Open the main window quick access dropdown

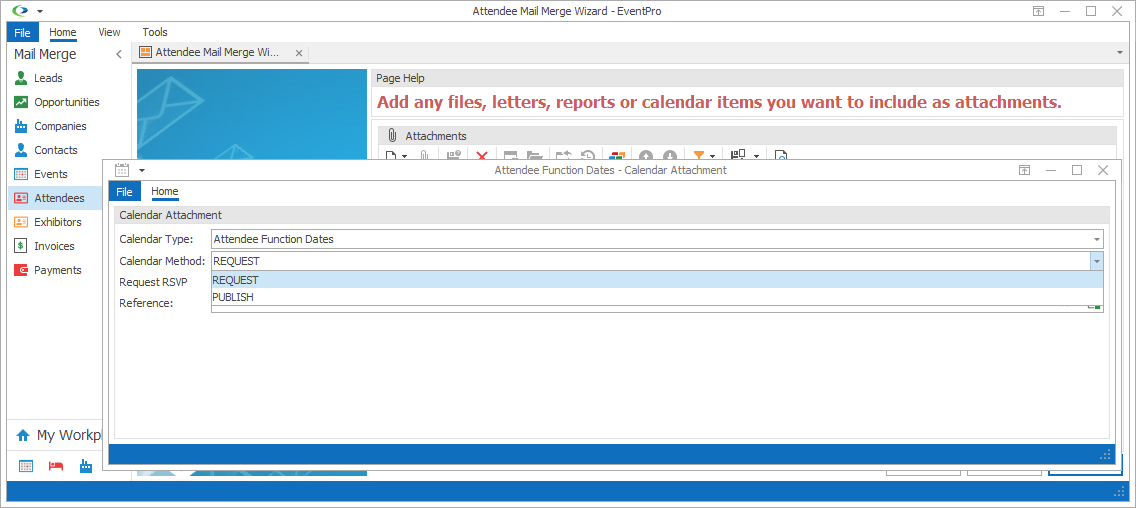tap(40, 11)
